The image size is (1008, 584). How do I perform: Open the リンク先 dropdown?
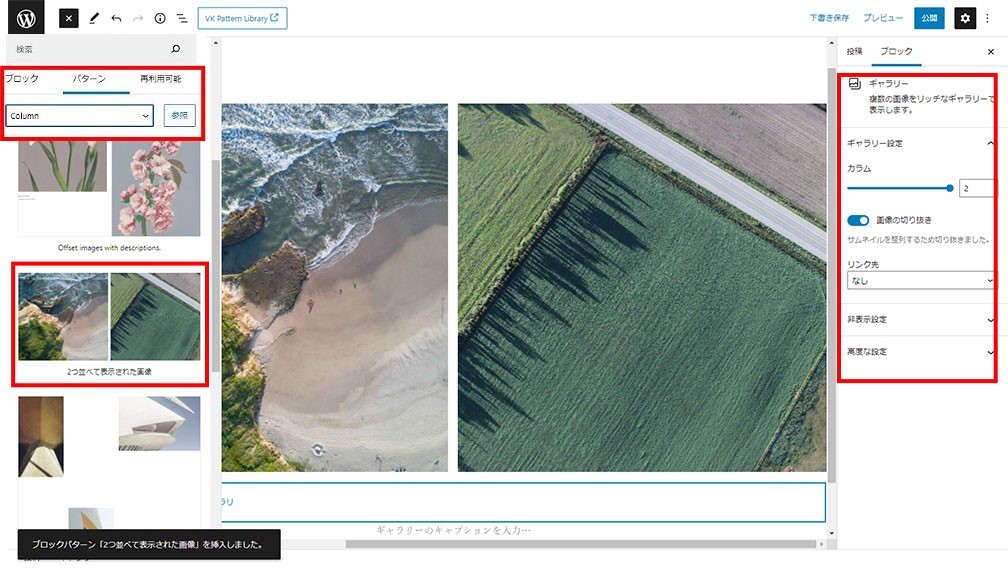point(920,281)
